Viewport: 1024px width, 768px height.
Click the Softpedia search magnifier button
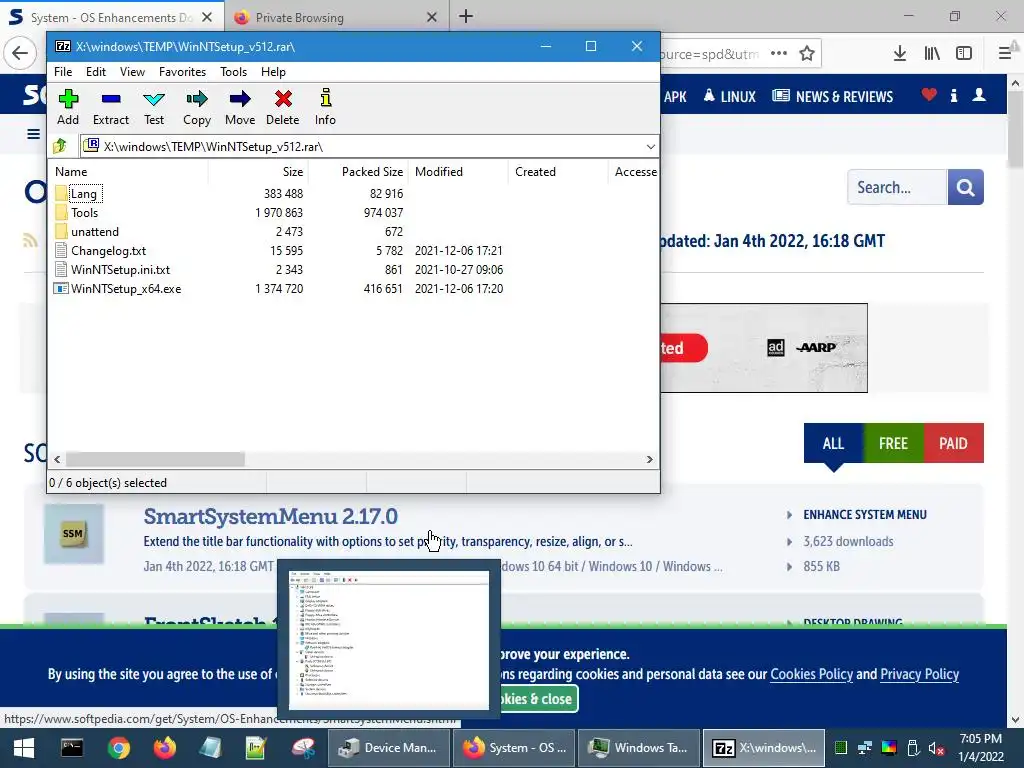coord(965,187)
